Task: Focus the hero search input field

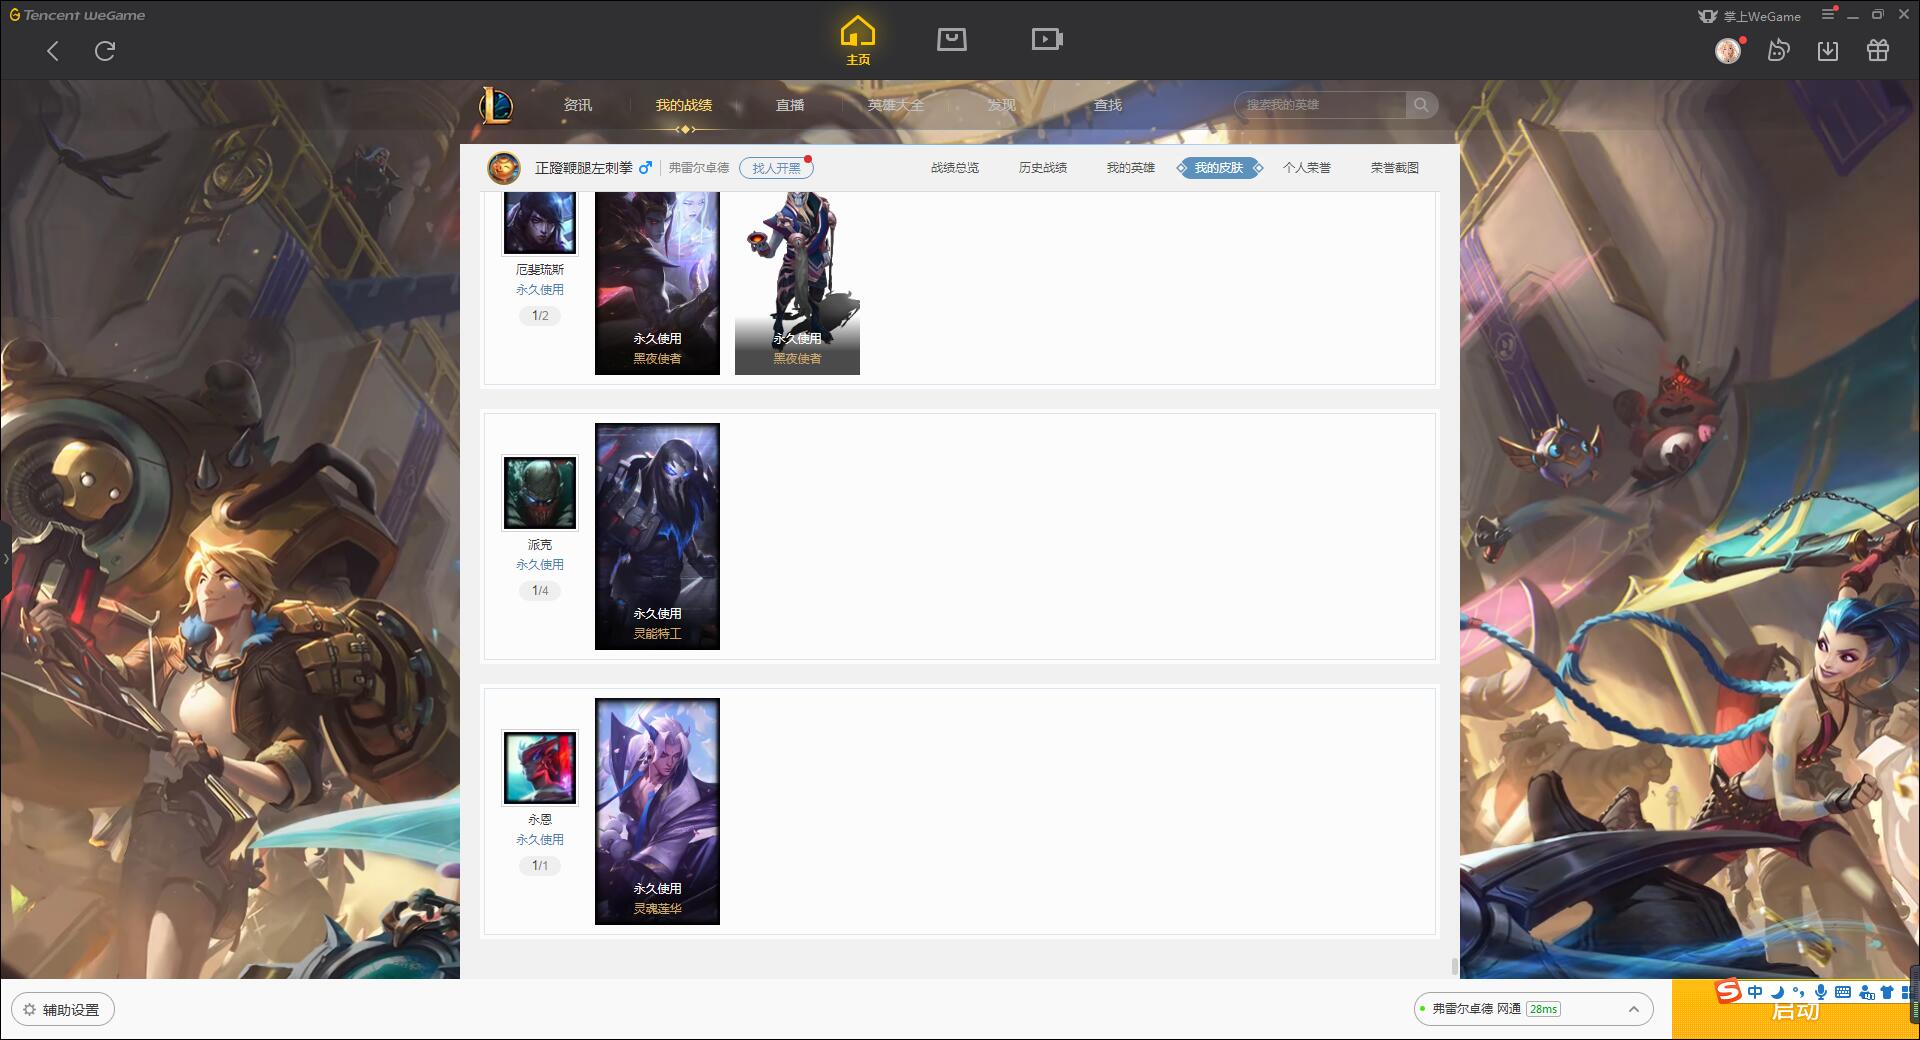Action: point(1320,105)
